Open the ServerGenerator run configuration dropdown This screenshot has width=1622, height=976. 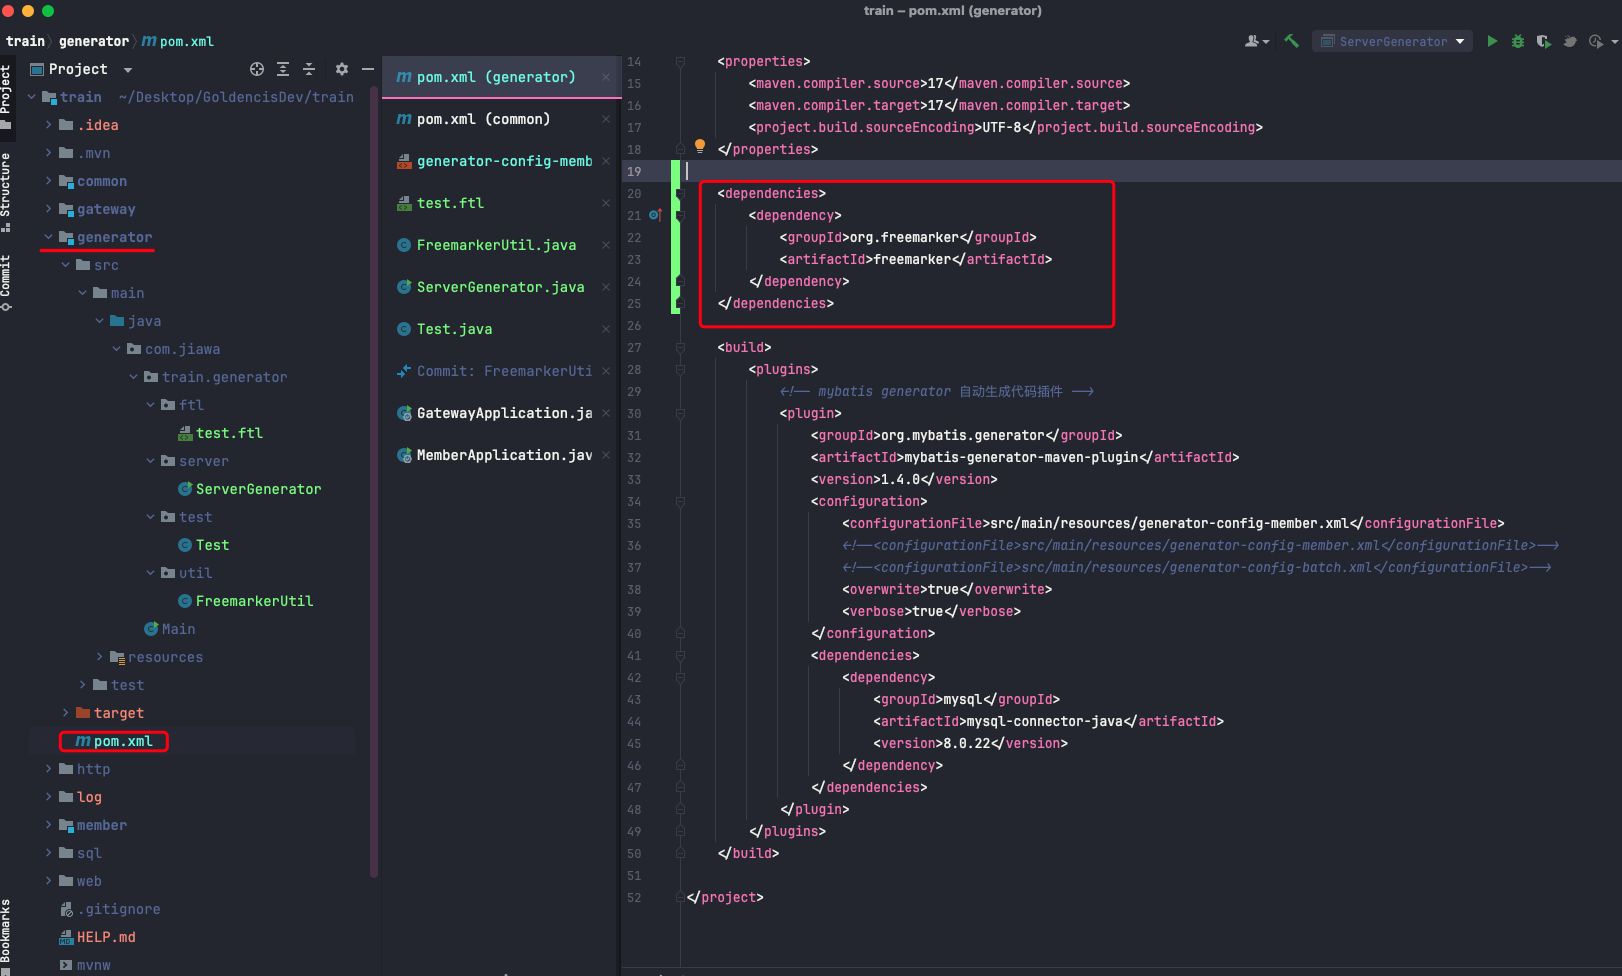point(1392,41)
